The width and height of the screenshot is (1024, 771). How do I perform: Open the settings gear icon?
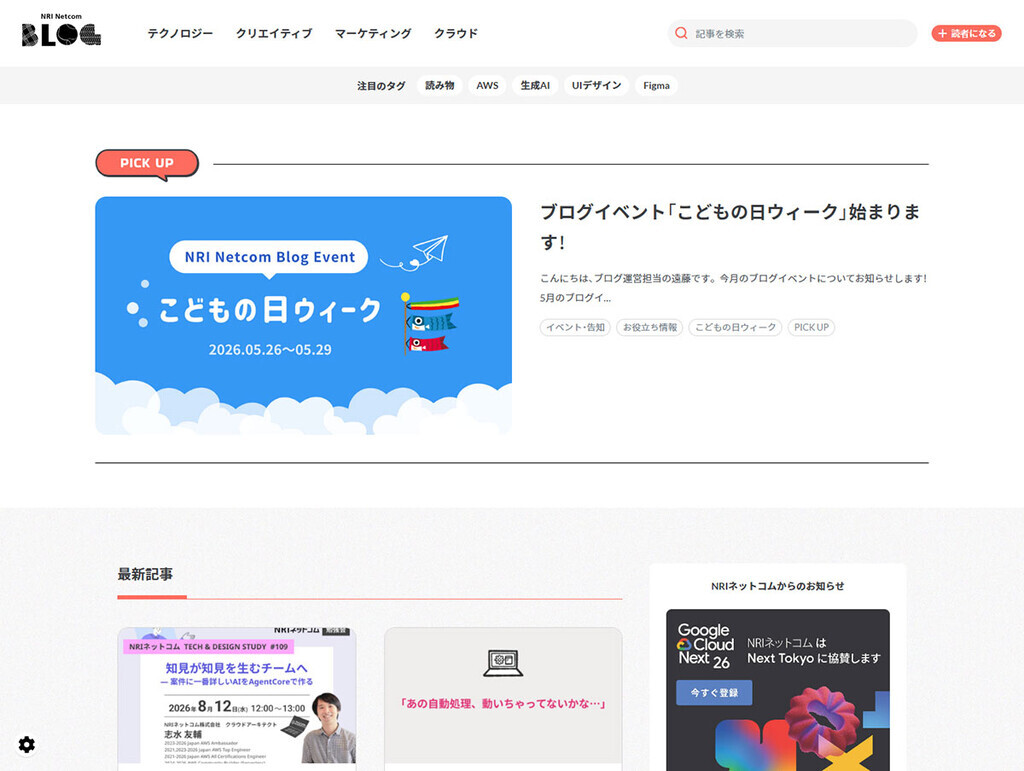(27, 744)
